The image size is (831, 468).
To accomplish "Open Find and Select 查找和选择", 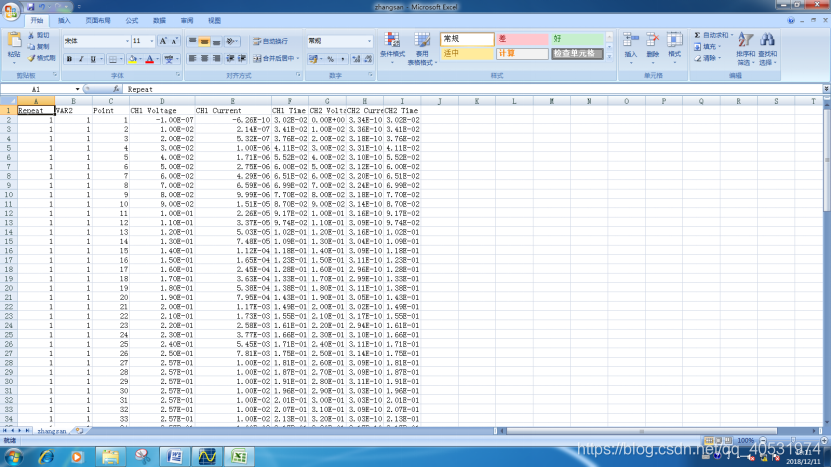I will coord(767,48).
